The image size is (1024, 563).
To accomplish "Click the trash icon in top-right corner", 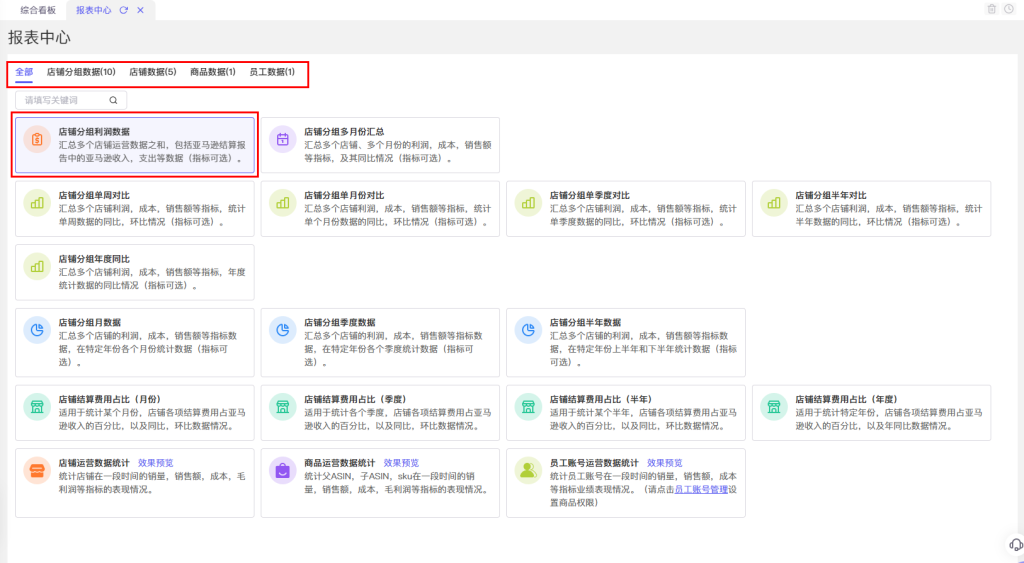I will click(991, 9).
